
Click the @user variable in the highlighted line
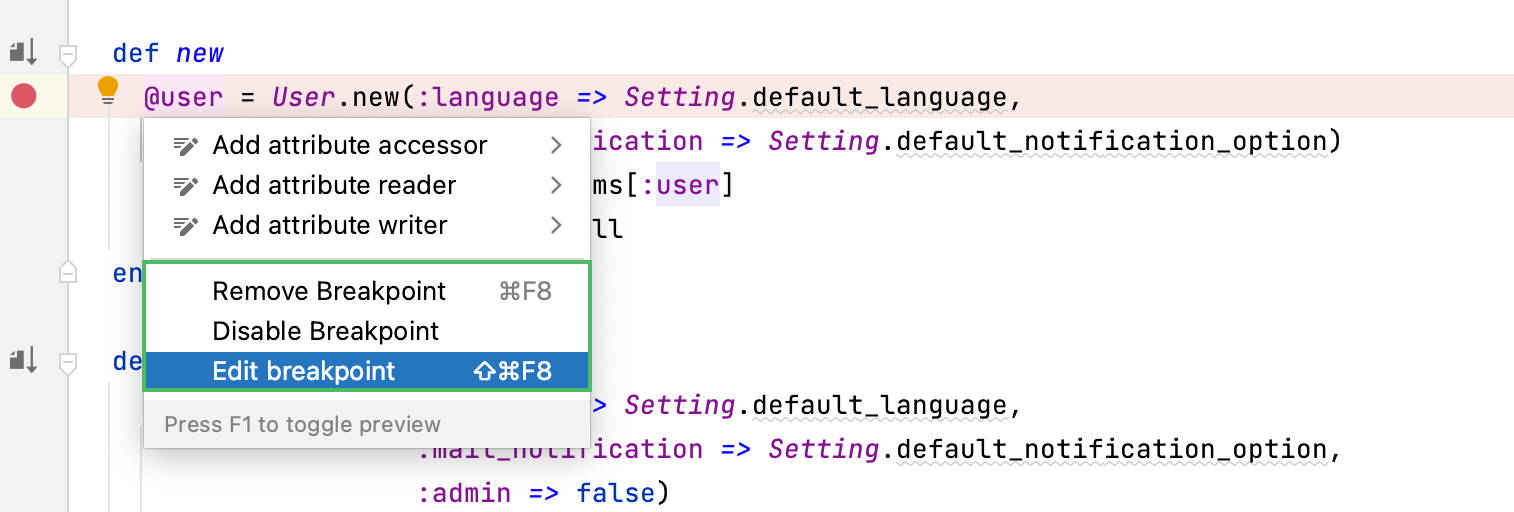click(183, 97)
